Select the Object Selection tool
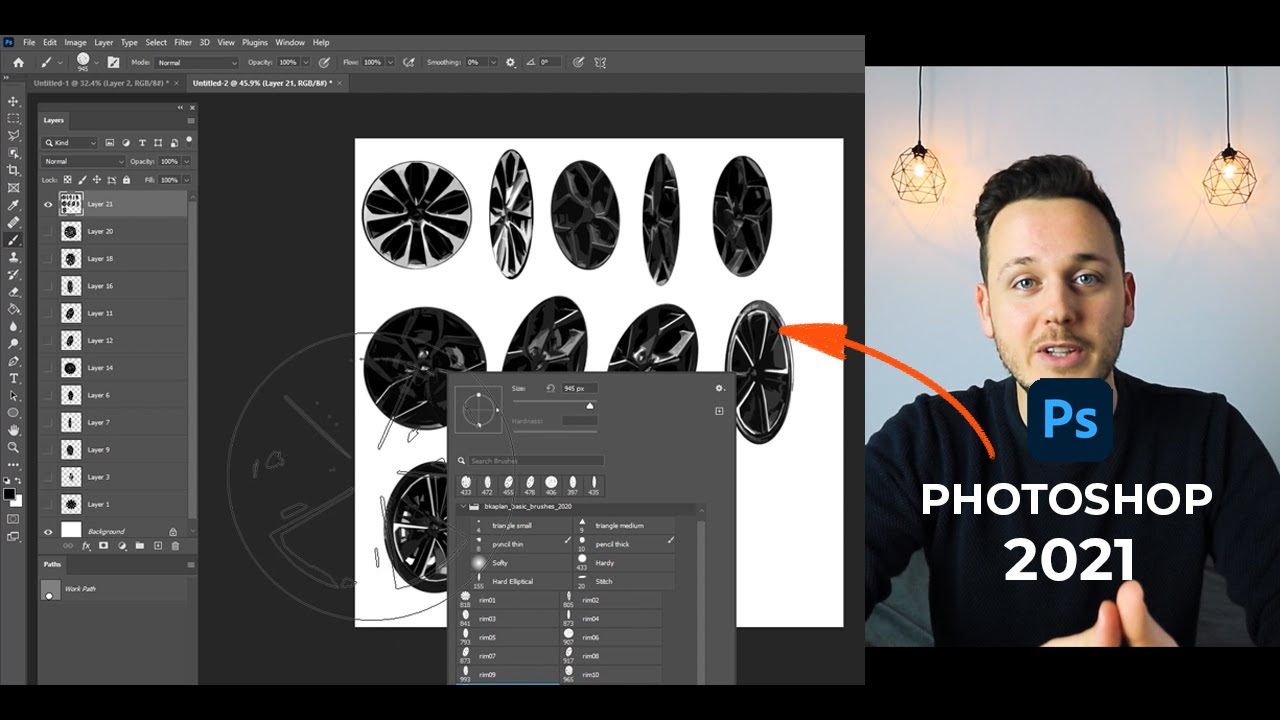Viewport: 1280px width, 720px height. 14,153
